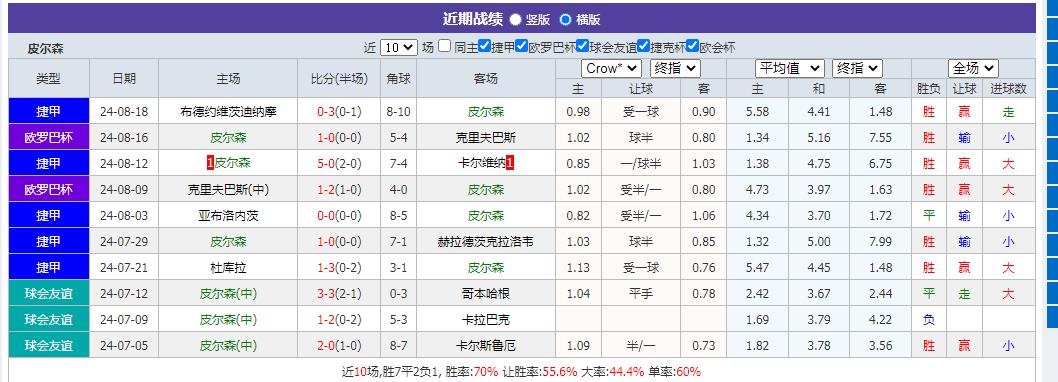The height and width of the screenshot is (382, 1058).
Task: Open the 全场 dropdown
Action: pos(973,68)
